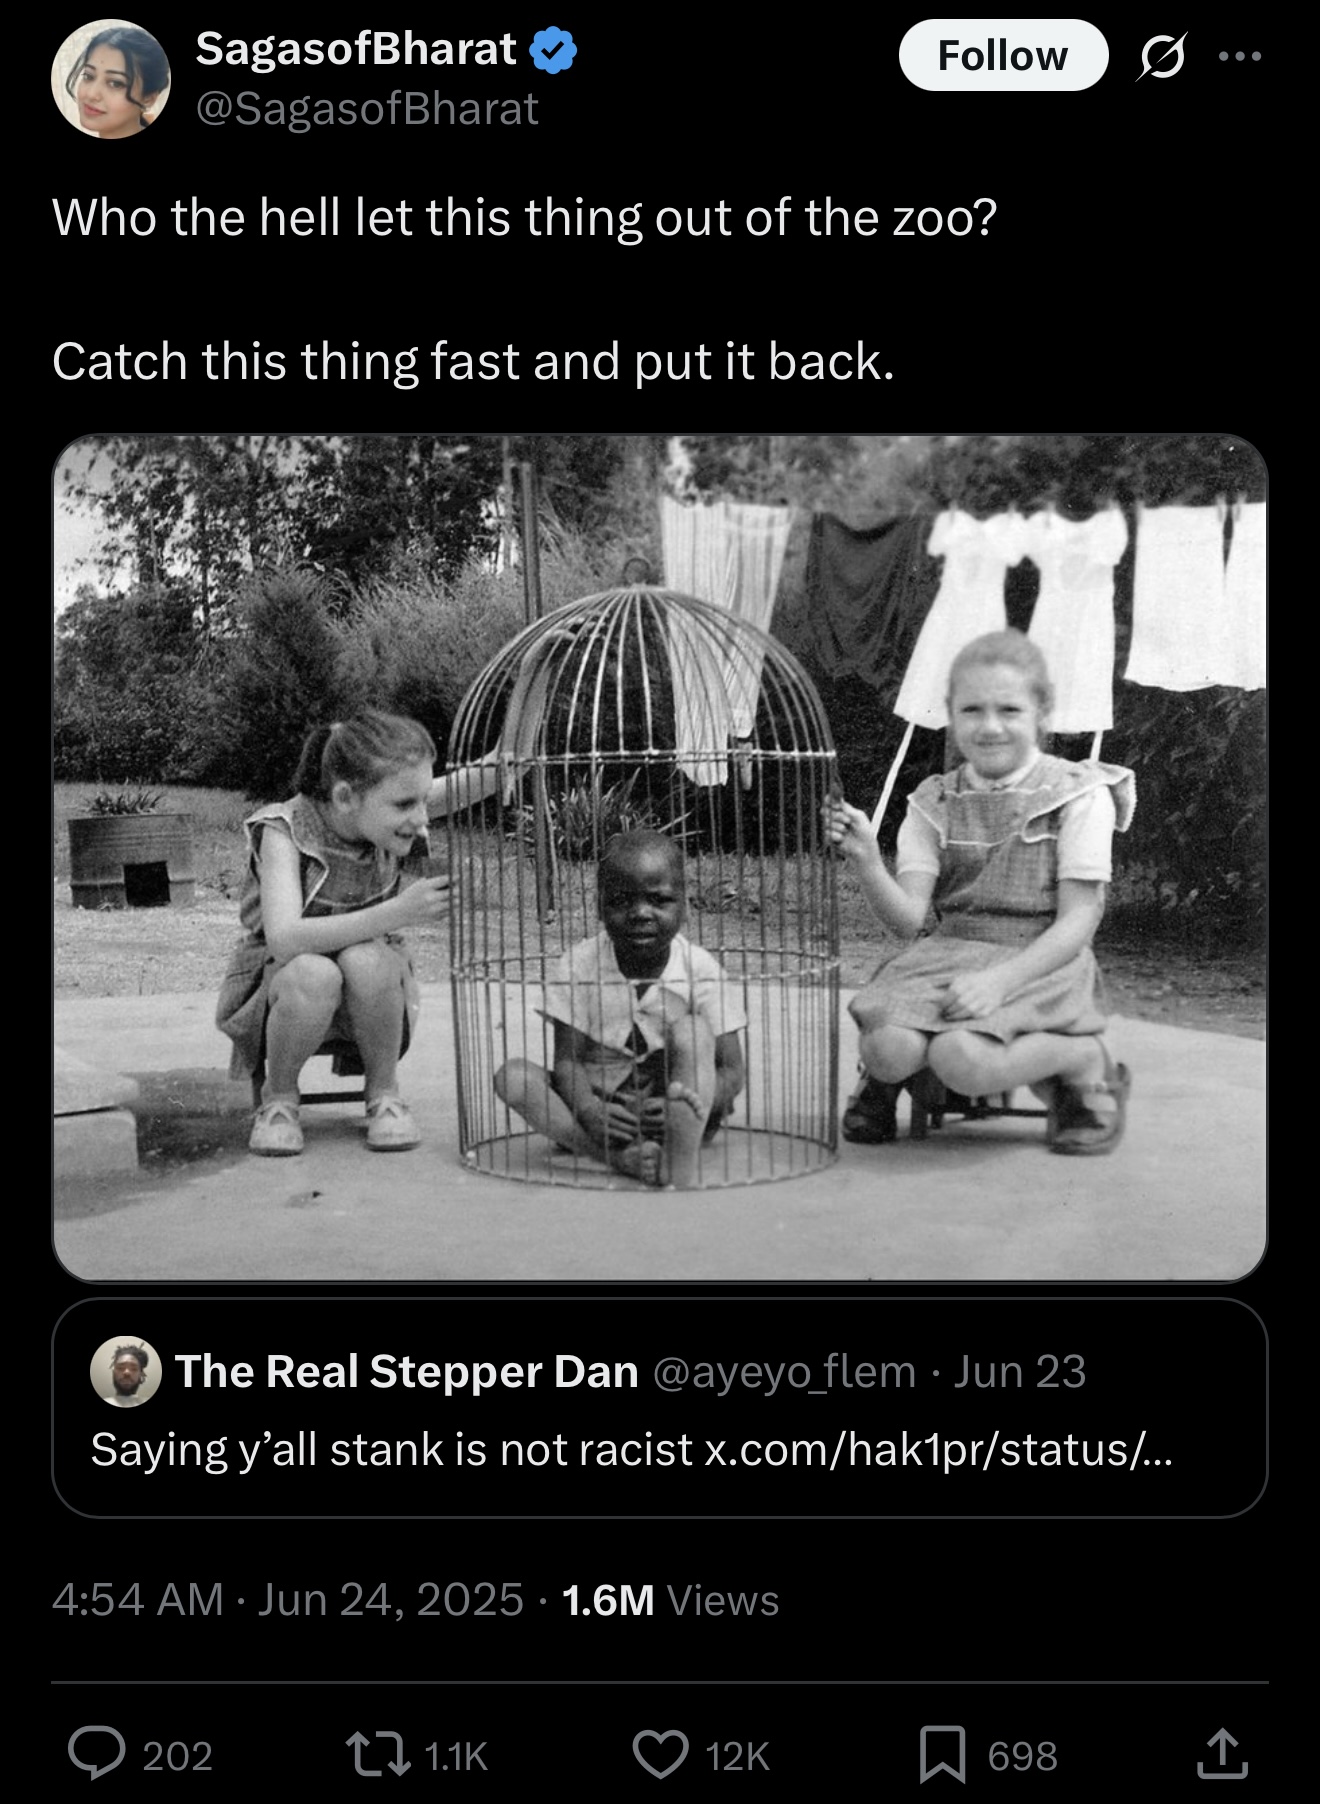Follow the x.com/hak1pr/status link
The width and height of the screenshot is (1320, 1804).
coord(938,1449)
